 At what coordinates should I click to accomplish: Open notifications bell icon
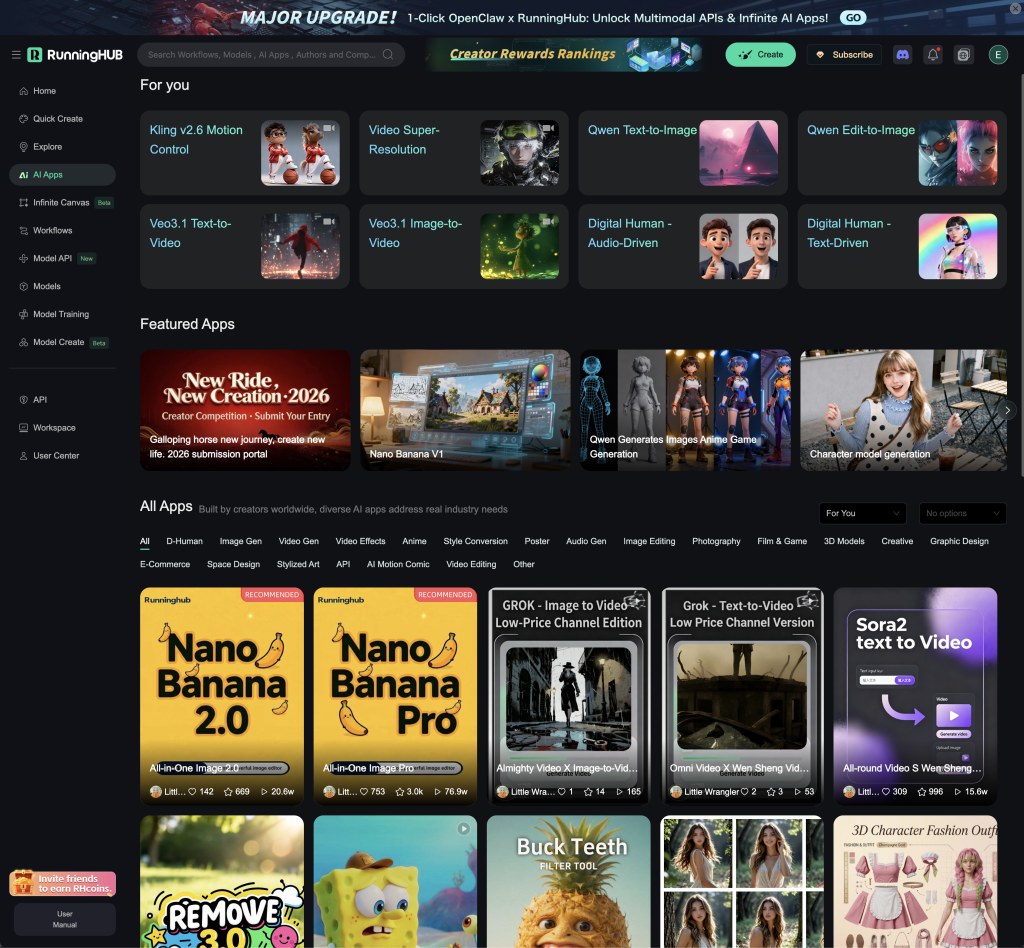click(933, 55)
